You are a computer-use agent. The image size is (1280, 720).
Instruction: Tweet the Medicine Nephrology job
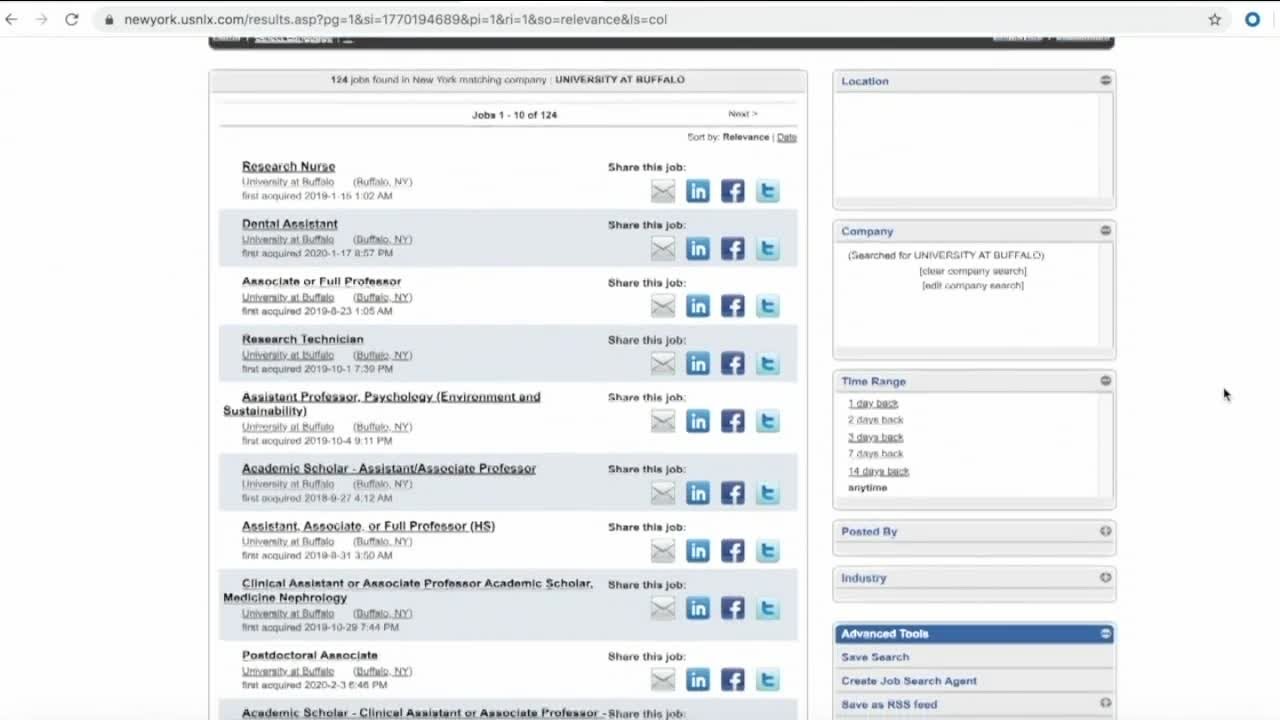768,609
